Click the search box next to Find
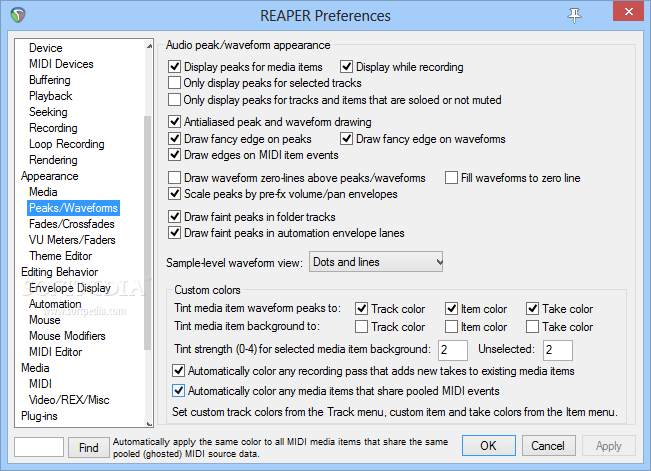This screenshot has height=471, width=651. [x=39, y=447]
